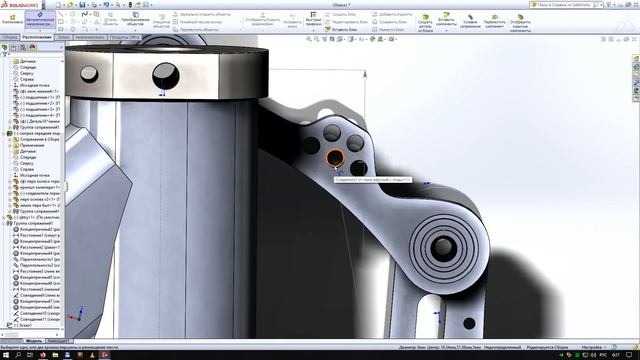Switch to the Продукты Office tab
This screenshot has height=360, width=640.
[125, 37]
